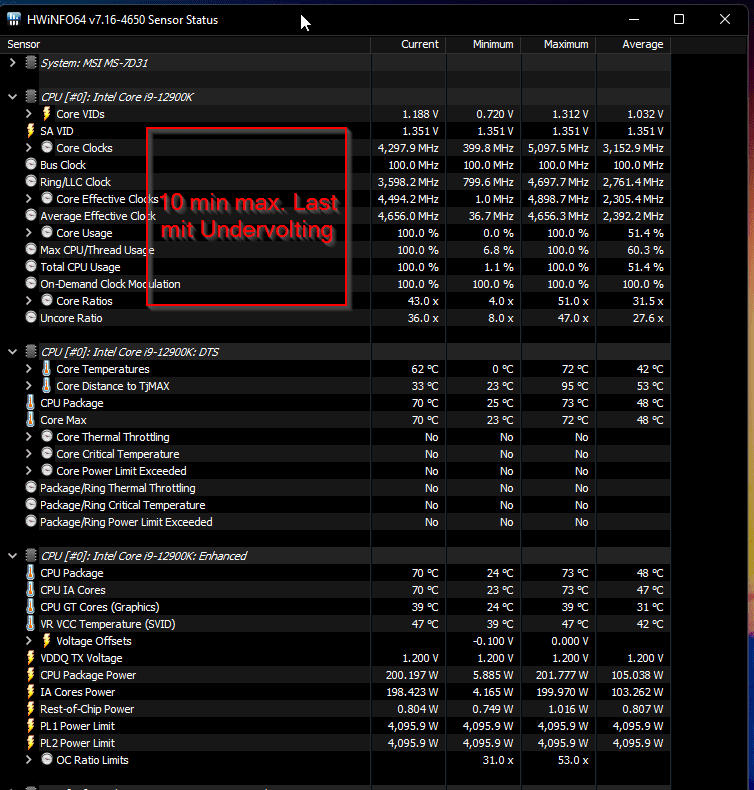This screenshot has width=754, height=790.
Task: Click the chip icon of the i9-12900K Enhanced group
Action: (x=31, y=556)
